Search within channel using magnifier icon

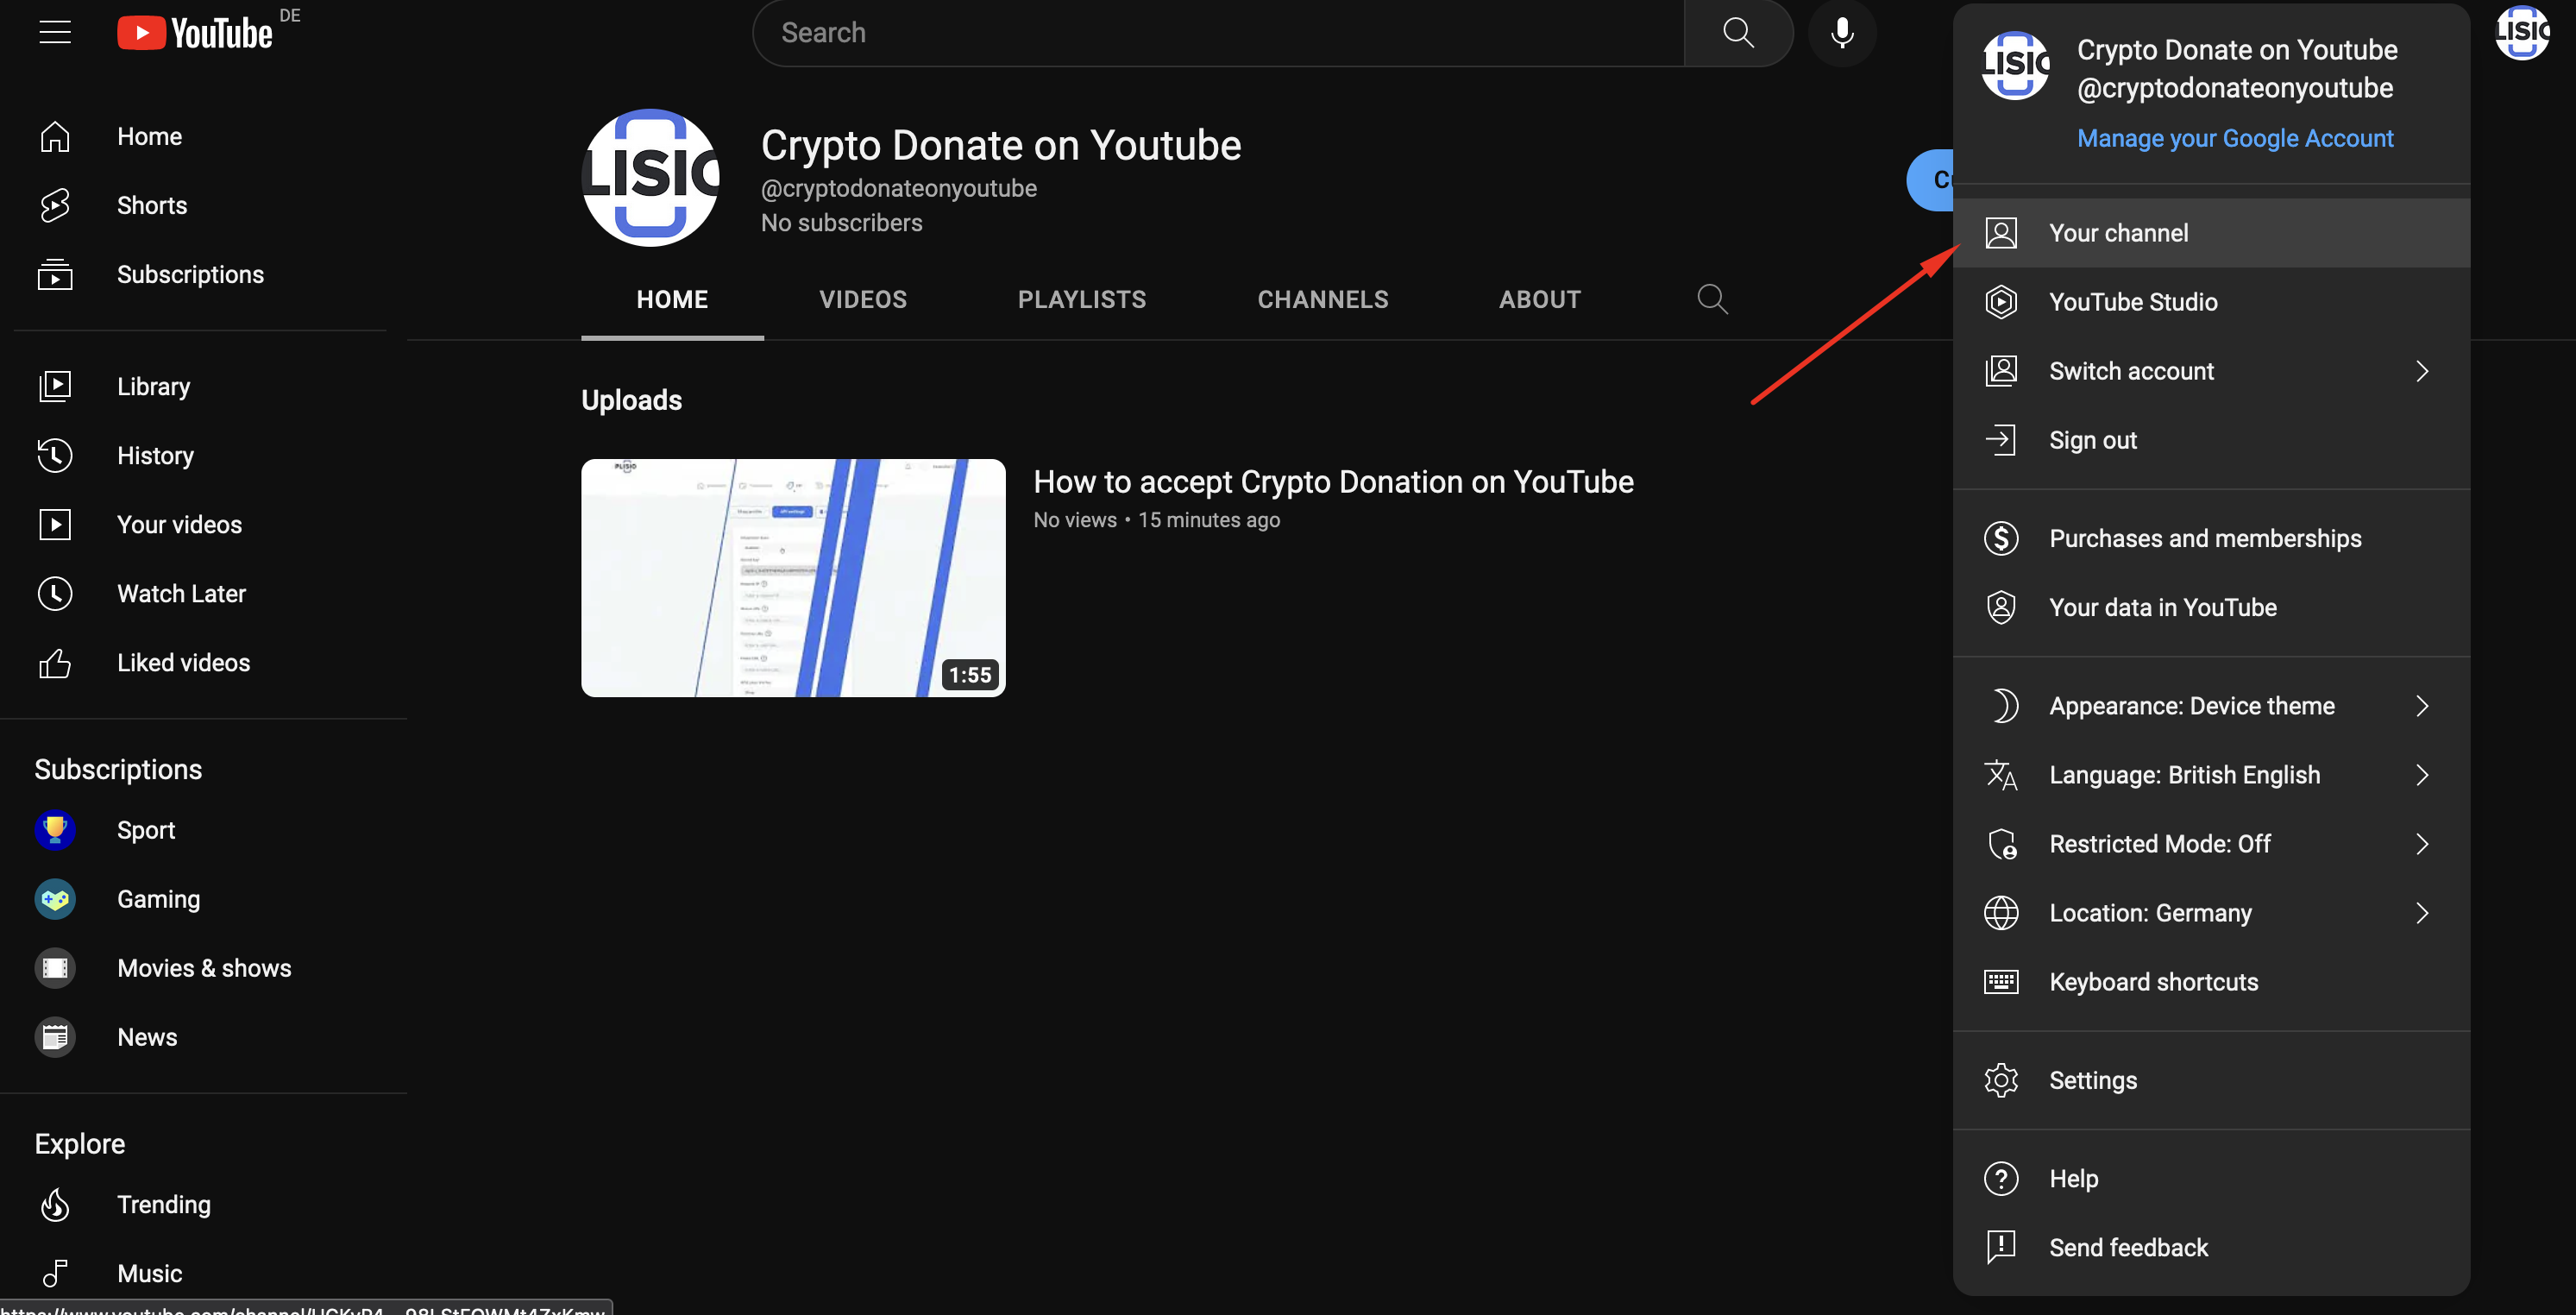[x=1712, y=299]
